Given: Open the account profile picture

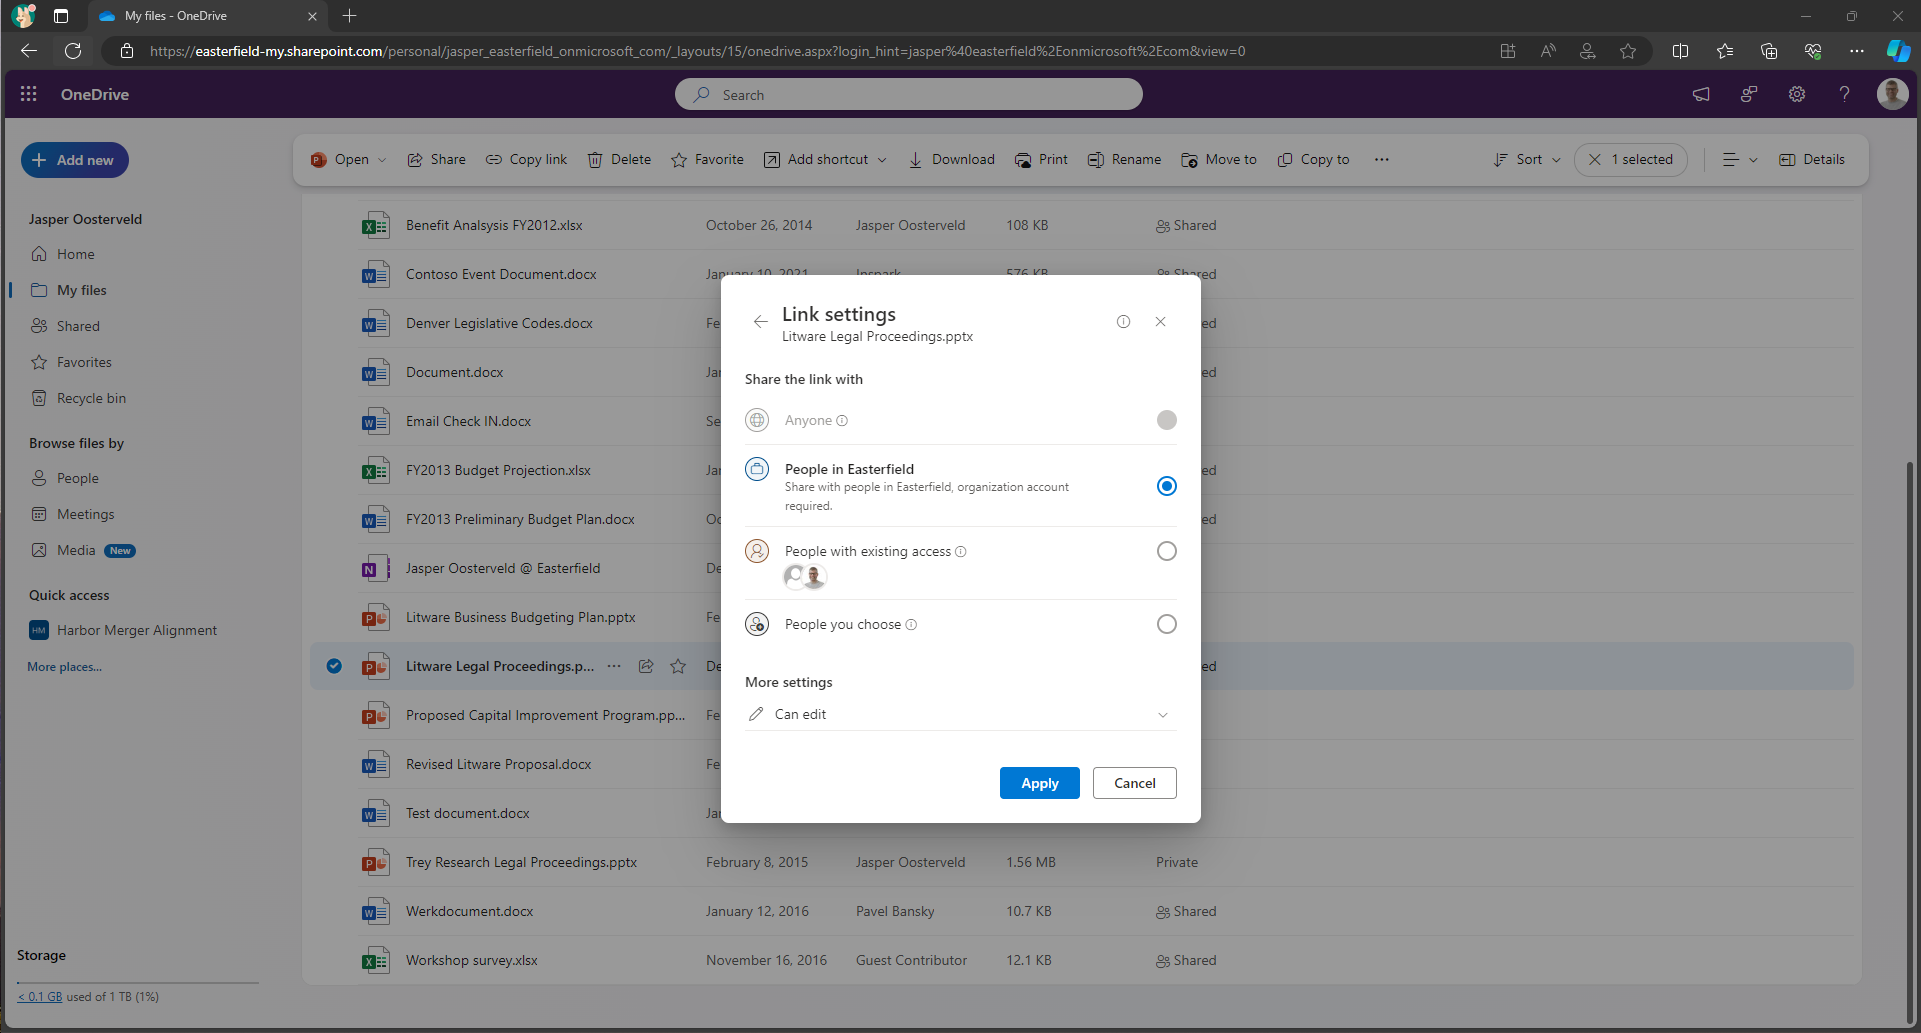Looking at the screenshot, I should click(1892, 94).
